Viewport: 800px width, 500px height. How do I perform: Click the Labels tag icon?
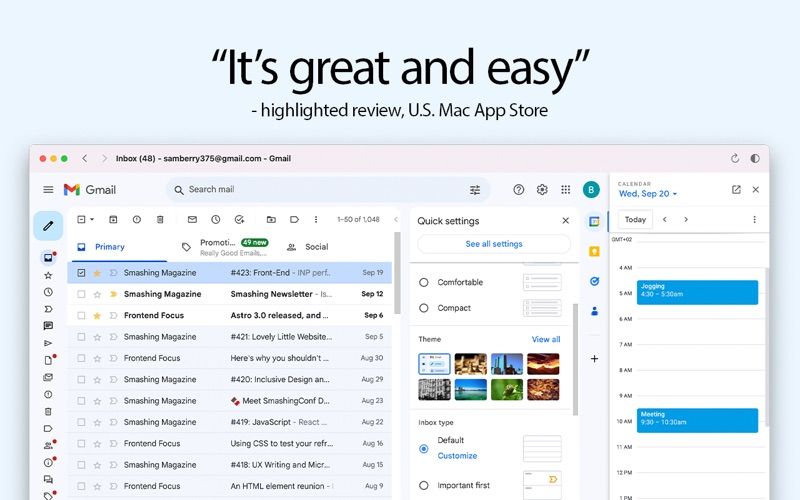tap(294, 219)
